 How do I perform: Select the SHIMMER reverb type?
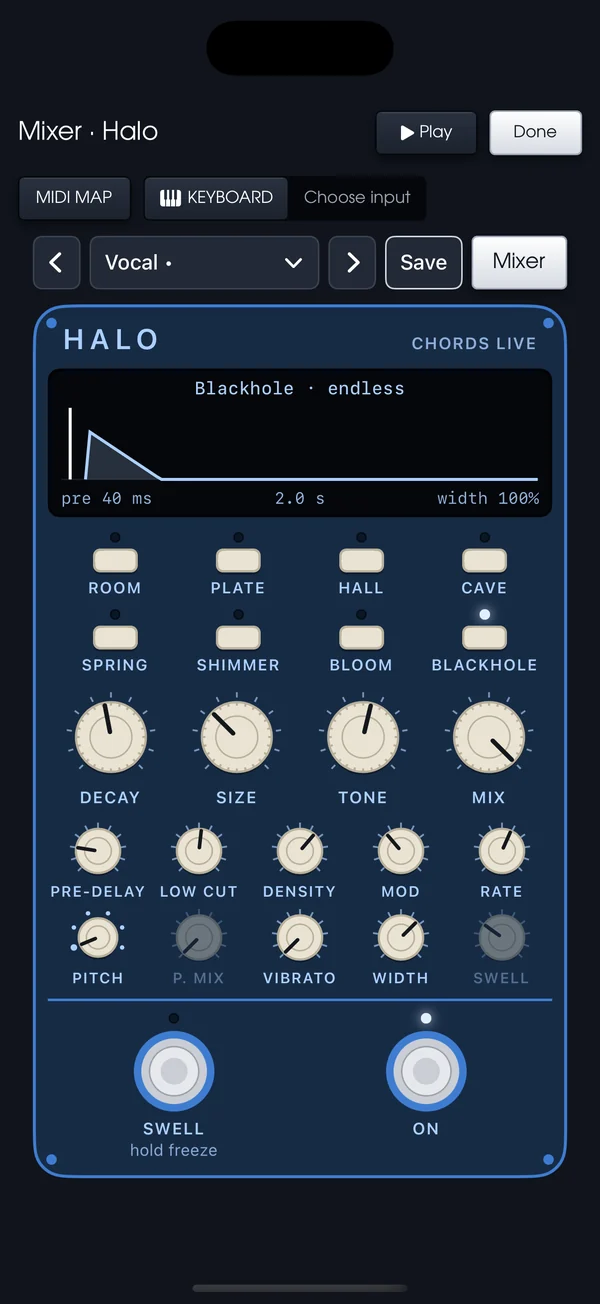(238, 636)
